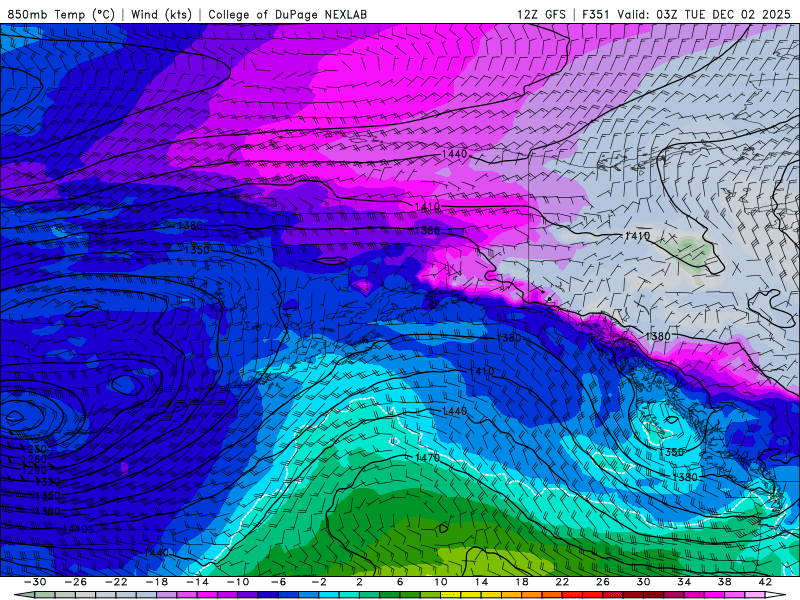Image resolution: width=800 pixels, height=600 pixels.
Task: Click the "F351" forecast hour label
Action: pos(595,14)
